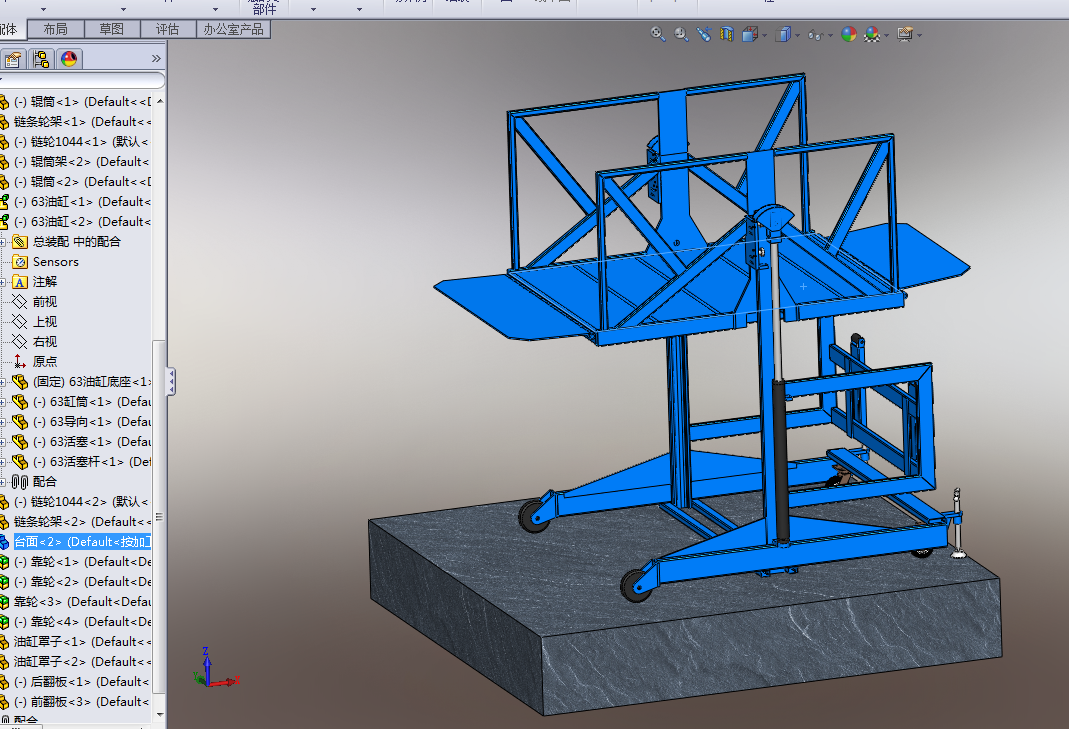
Task: Open the Hide/Show Items dropdown arrow
Action: [x=830, y=35]
